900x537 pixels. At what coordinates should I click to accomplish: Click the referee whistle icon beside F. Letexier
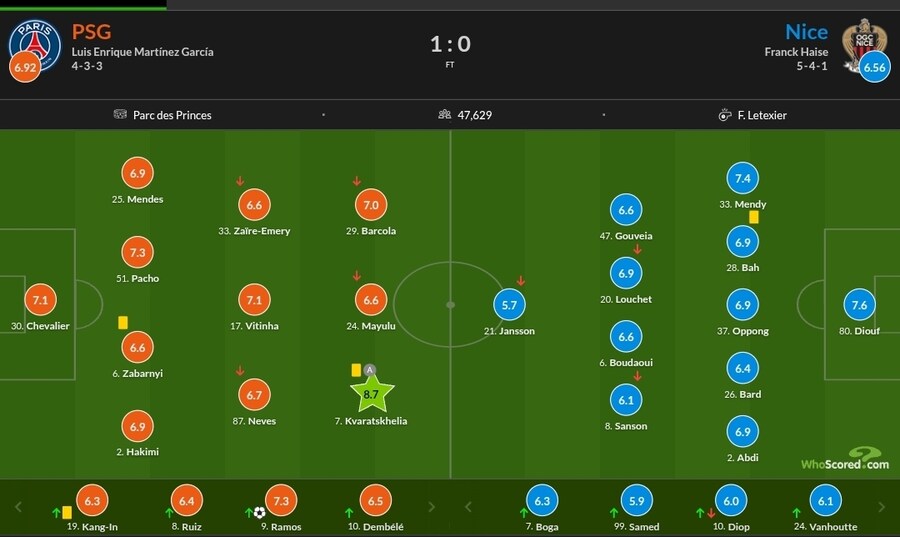pyautogui.click(x=725, y=115)
